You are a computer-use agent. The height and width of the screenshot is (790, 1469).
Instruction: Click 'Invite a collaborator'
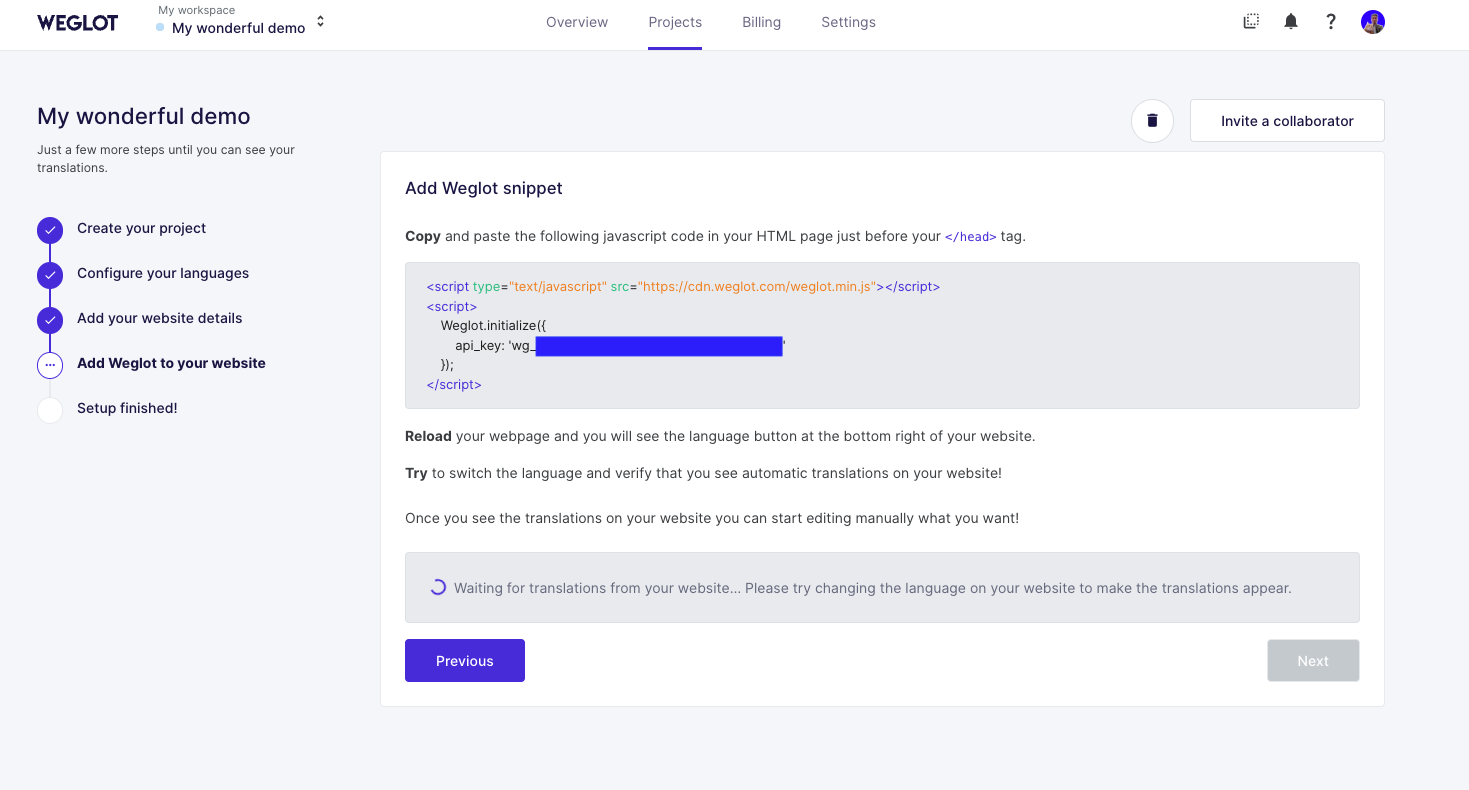coord(1287,120)
